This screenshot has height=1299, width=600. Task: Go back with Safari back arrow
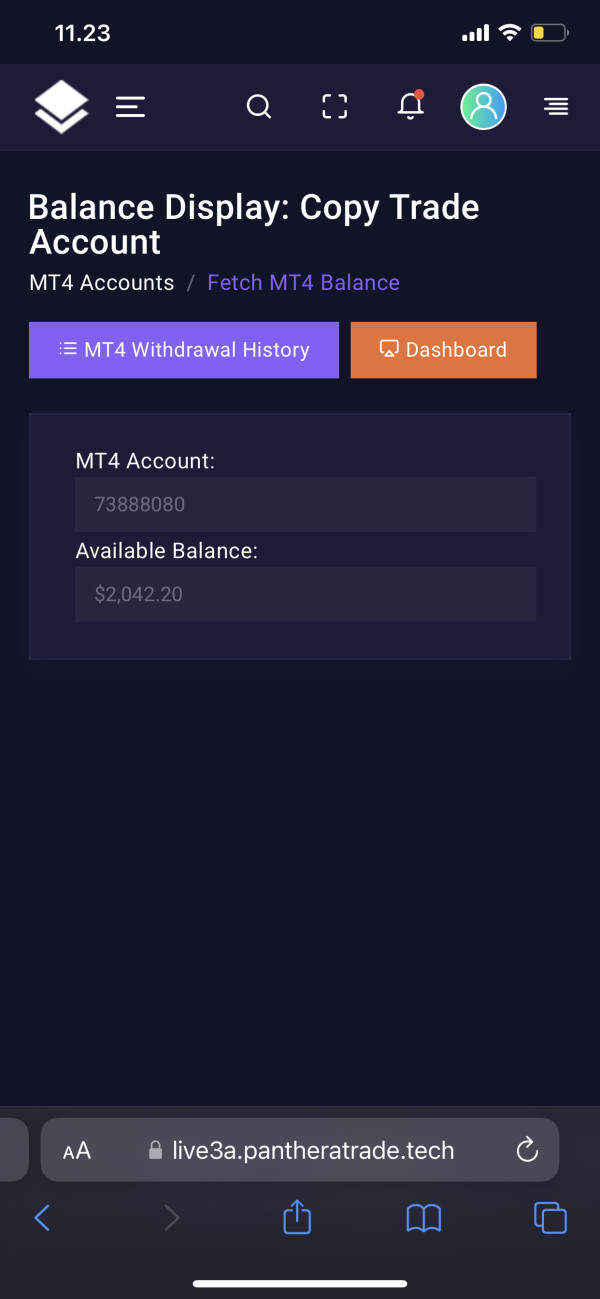pos(42,1217)
